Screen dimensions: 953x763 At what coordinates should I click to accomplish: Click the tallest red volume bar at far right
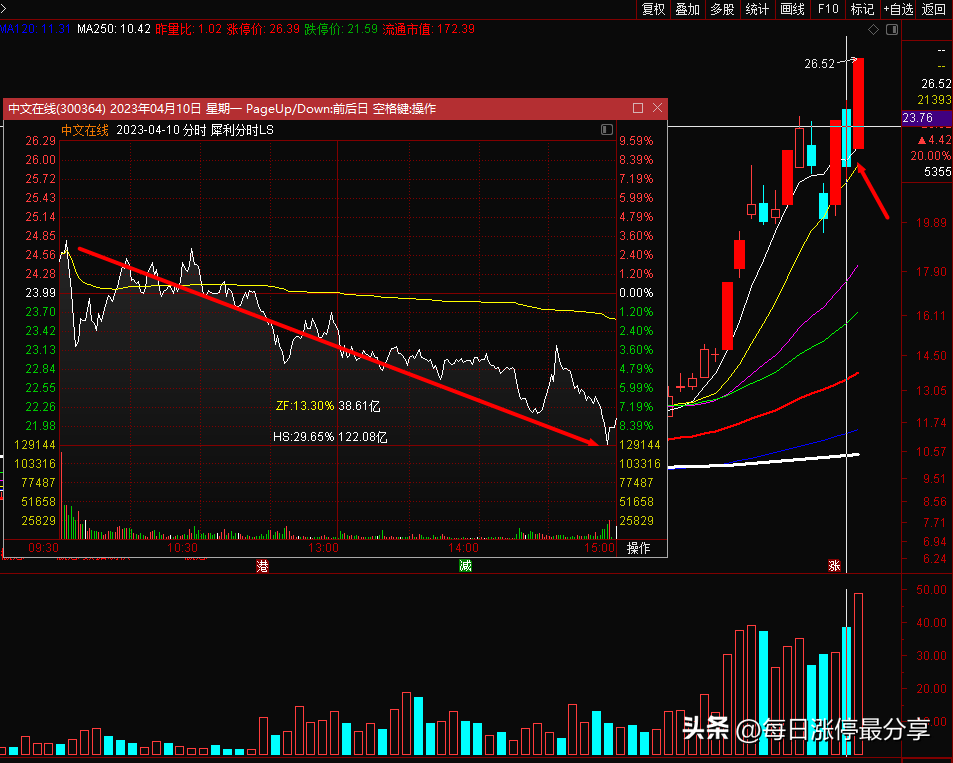click(x=858, y=674)
